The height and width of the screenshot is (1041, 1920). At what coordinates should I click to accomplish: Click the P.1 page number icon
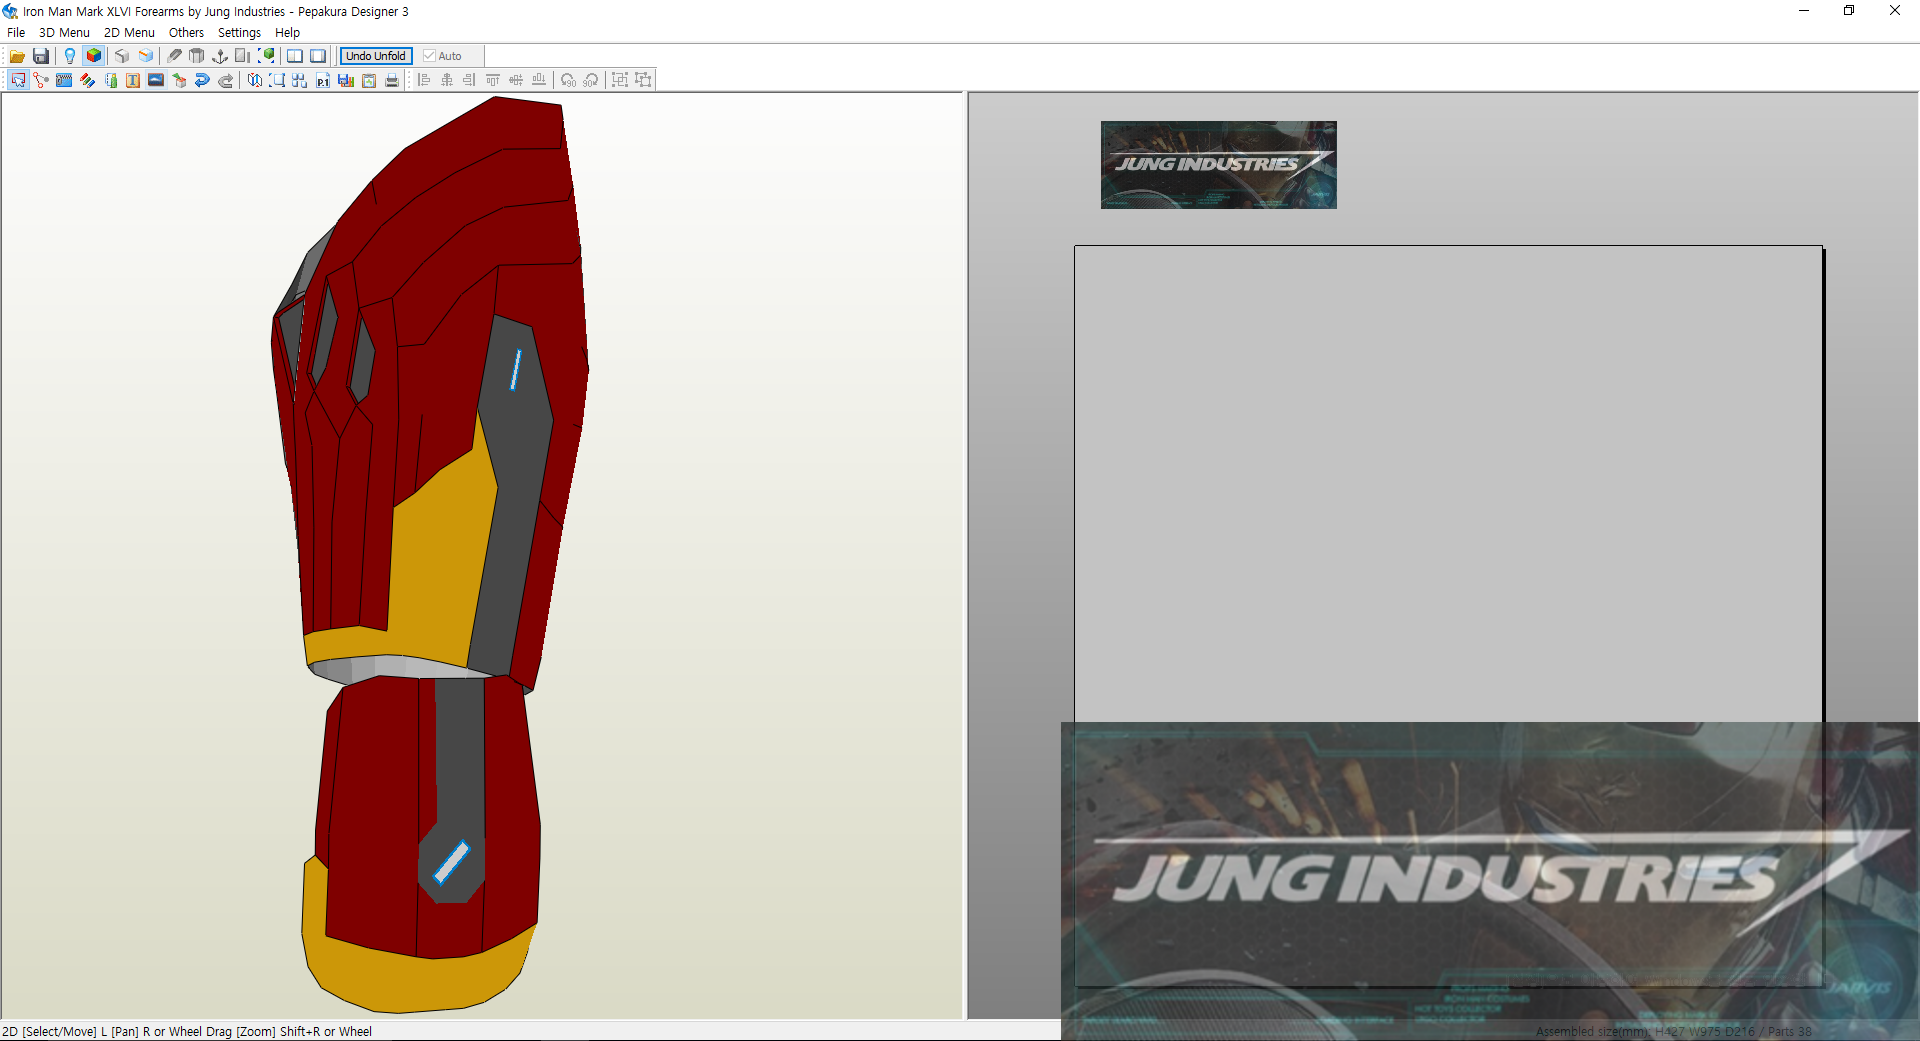(323, 80)
